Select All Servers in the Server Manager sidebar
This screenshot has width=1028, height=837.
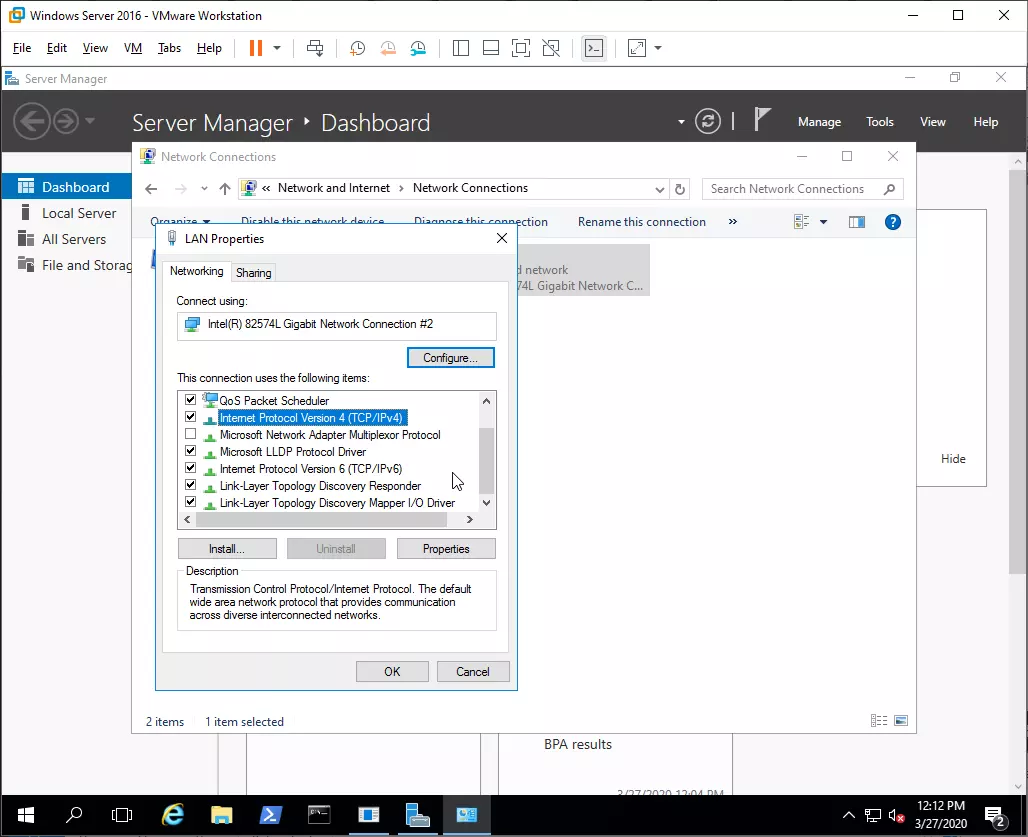[x=67, y=239]
